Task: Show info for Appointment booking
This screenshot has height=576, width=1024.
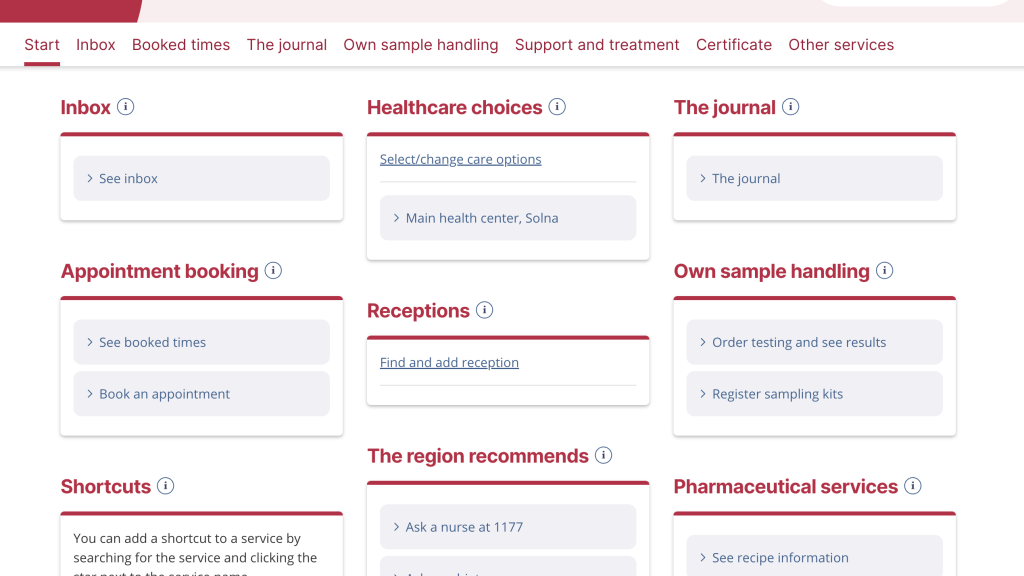Action: pos(273,270)
